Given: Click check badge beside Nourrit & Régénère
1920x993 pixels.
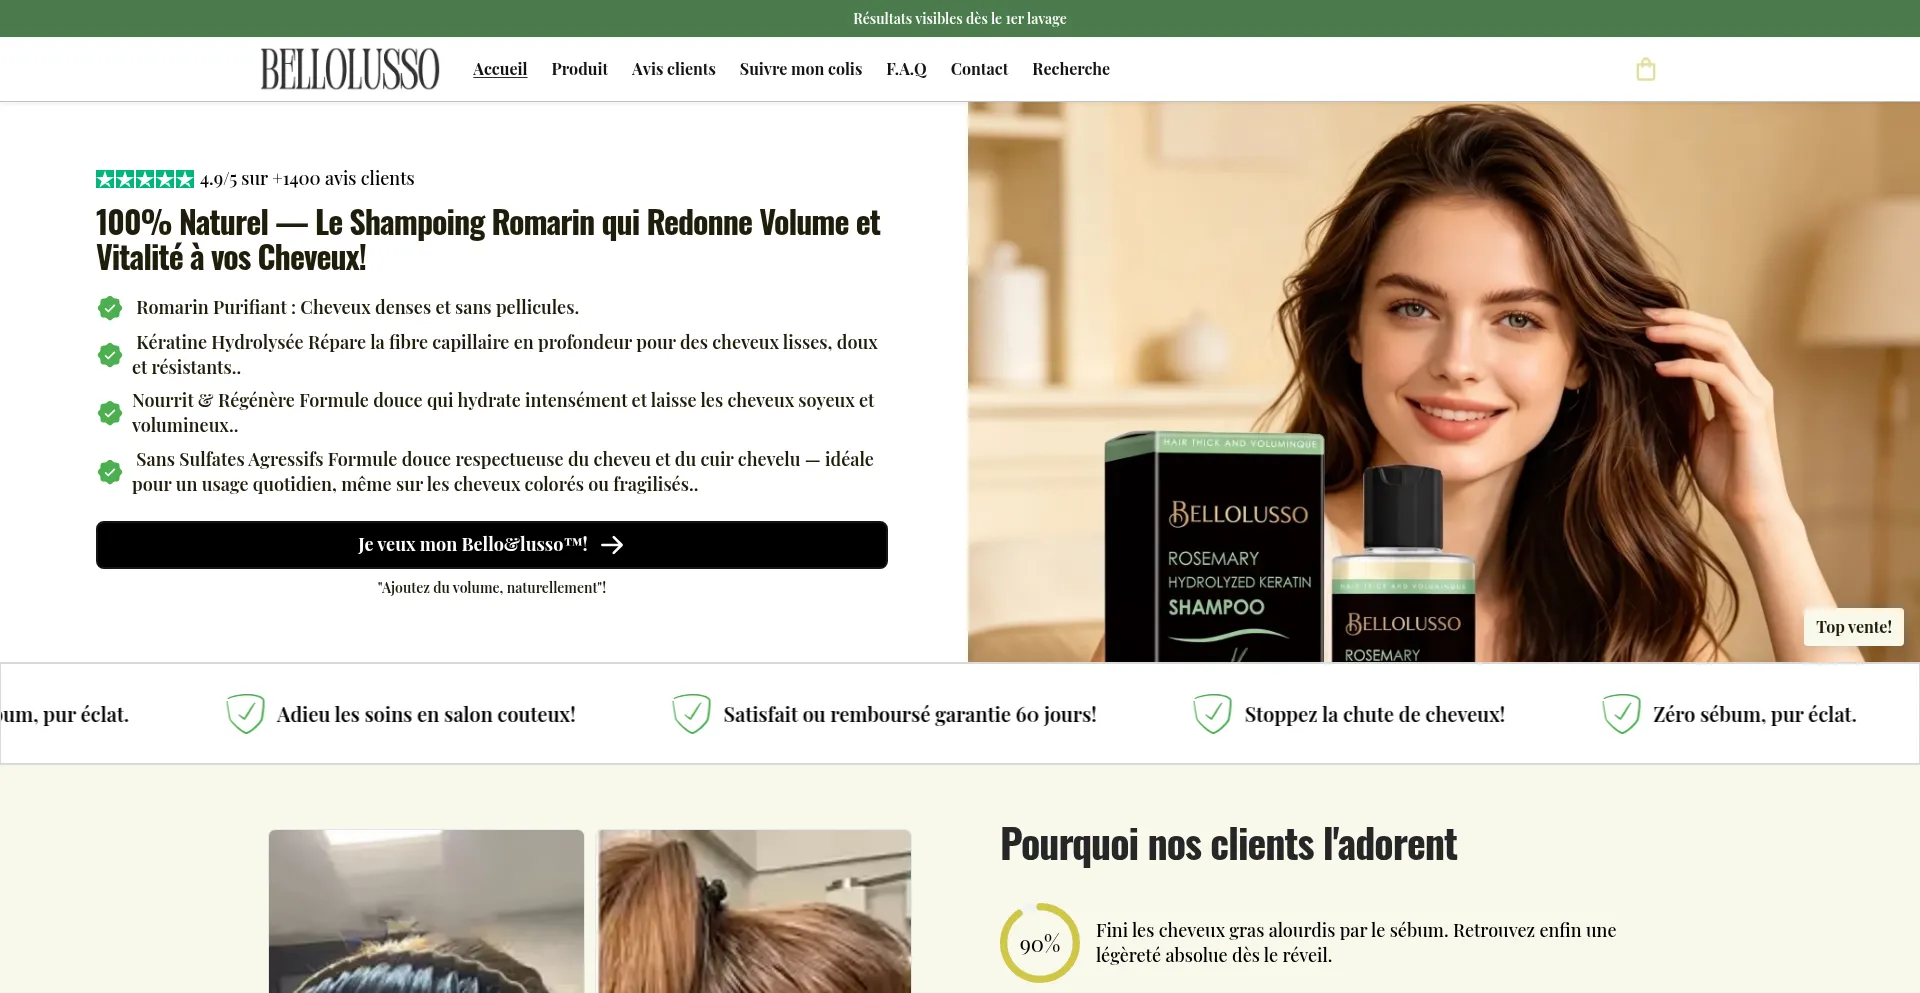Looking at the screenshot, I should 110,413.
